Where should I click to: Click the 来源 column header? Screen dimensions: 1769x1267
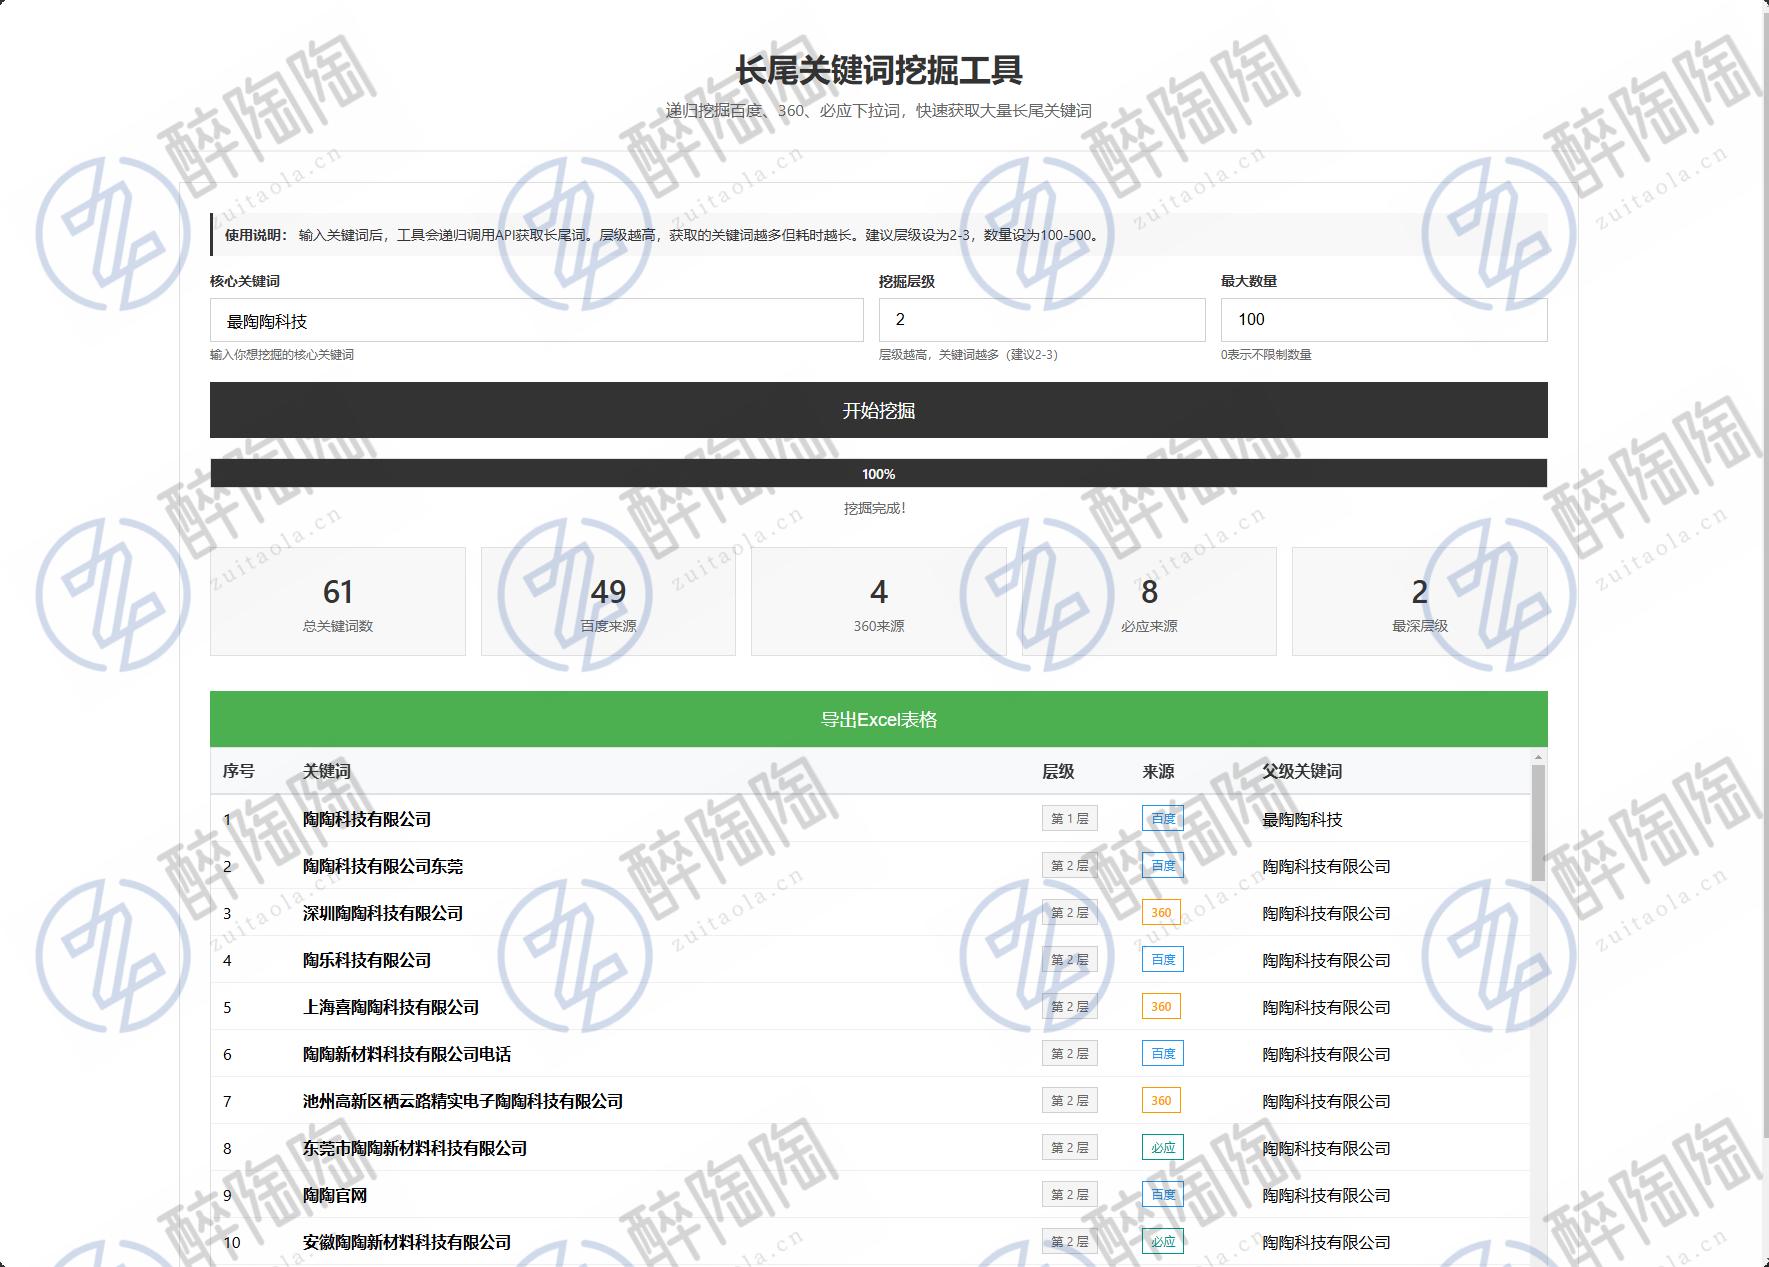[x=1158, y=771]
